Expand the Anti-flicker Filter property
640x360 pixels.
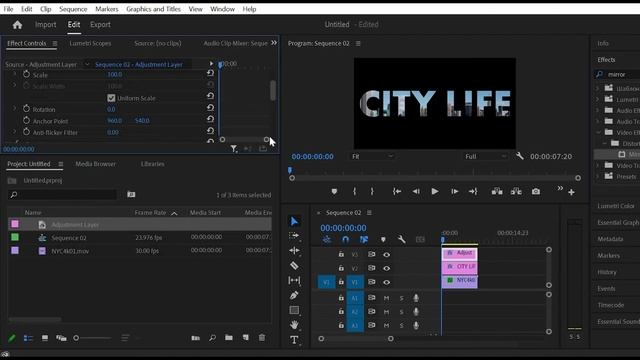pyautogui.click(x=14, y=131)
